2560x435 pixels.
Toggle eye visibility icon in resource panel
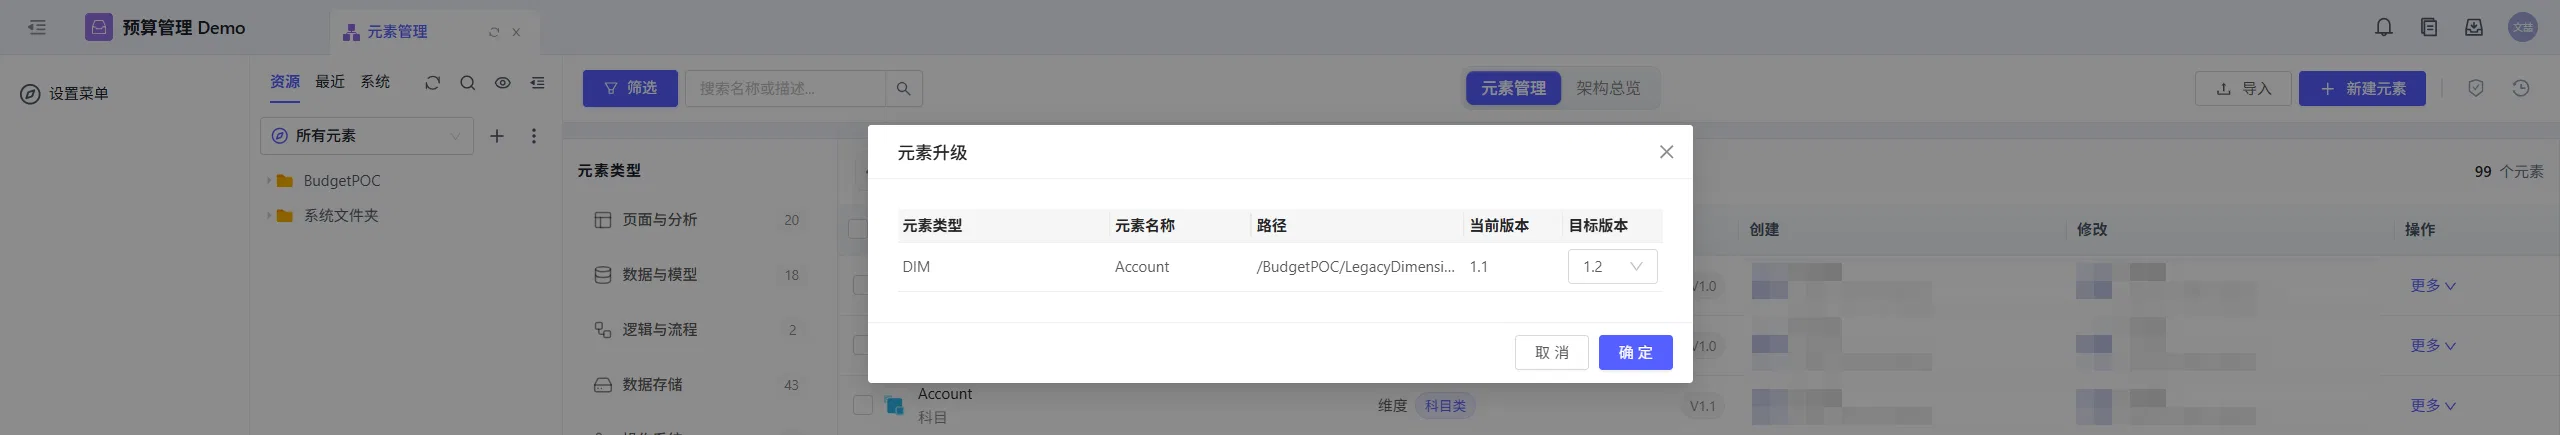point(503,83)
